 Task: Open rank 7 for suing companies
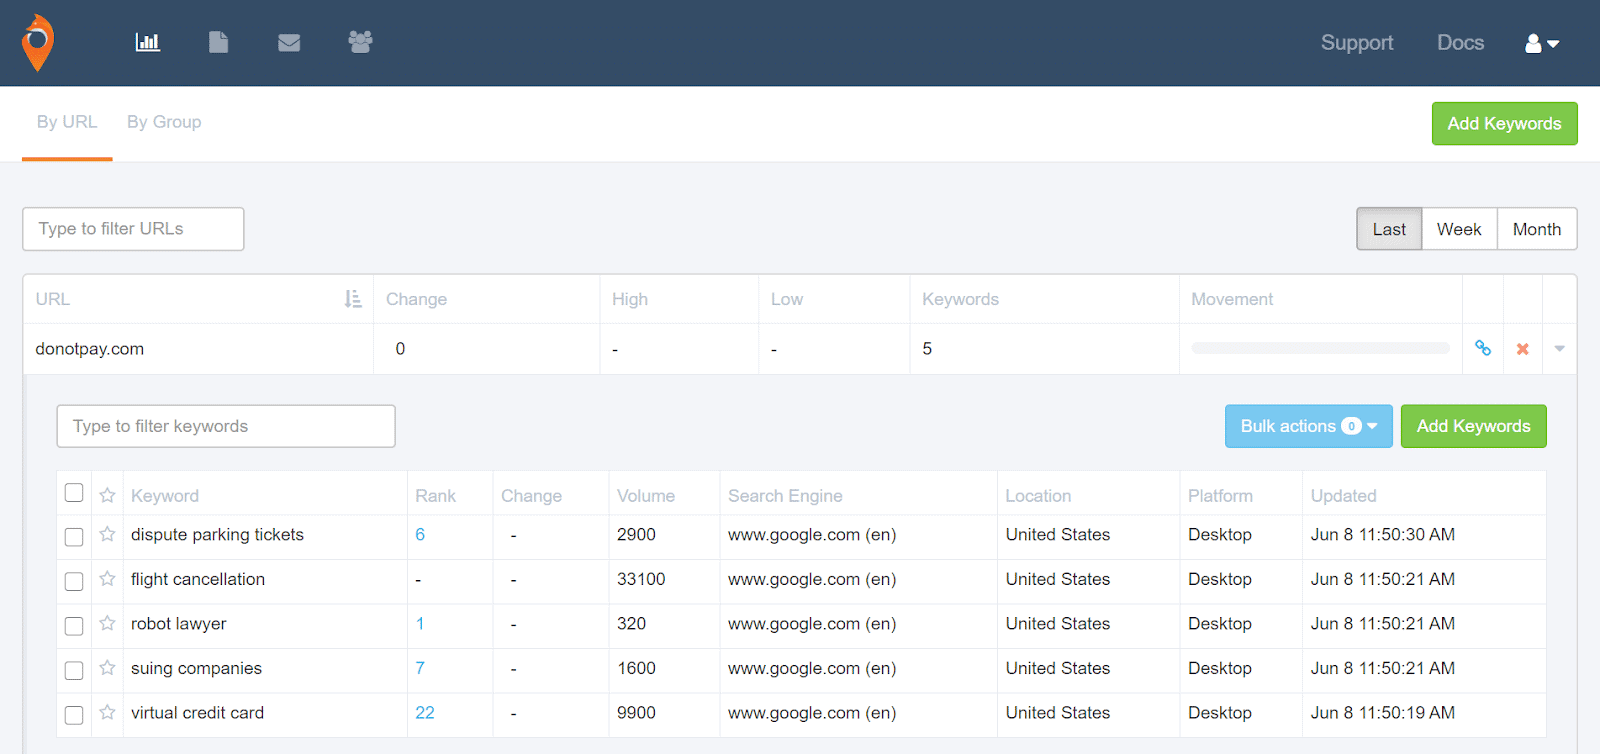coord(420,668)
